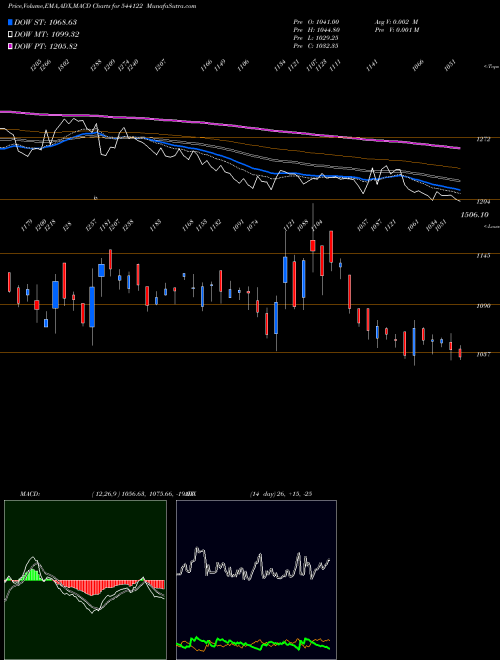Click the 'Pre C: 1032.35' close value

click(x=316, y=46)
